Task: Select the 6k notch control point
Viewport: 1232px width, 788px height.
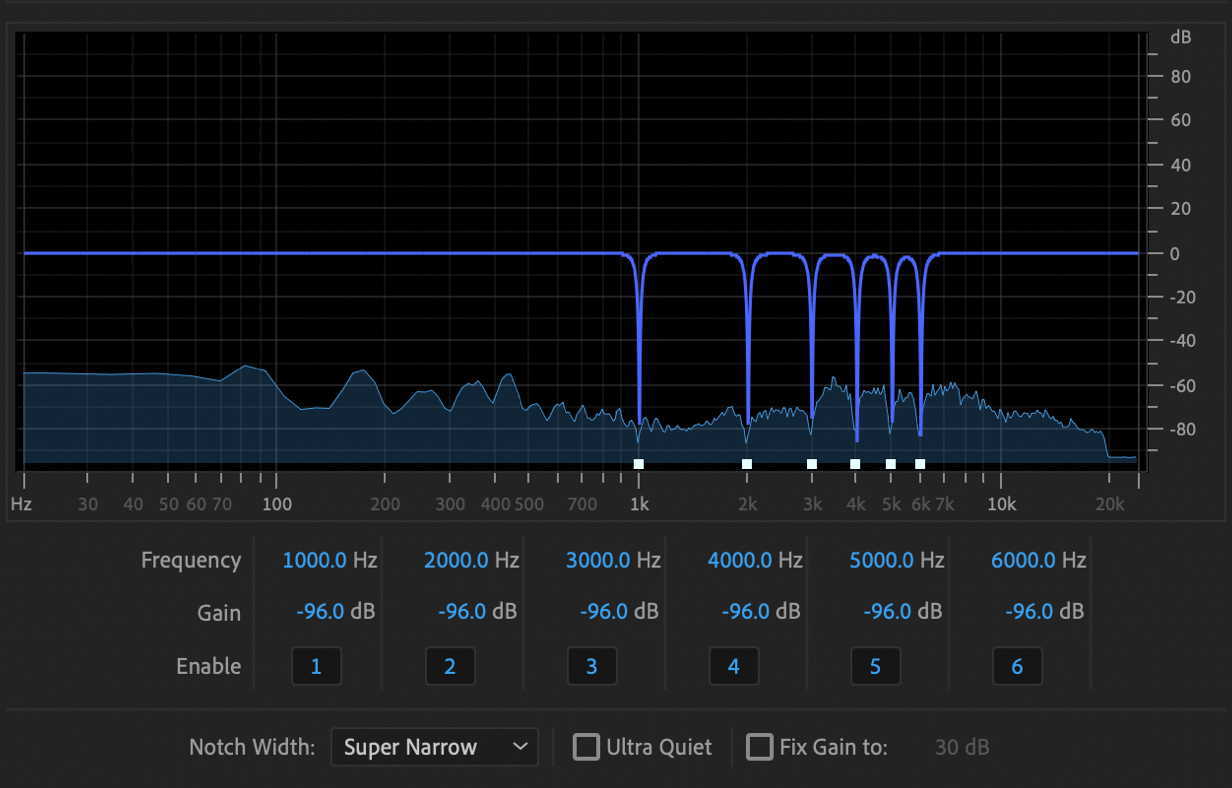Action: point(920,464)
